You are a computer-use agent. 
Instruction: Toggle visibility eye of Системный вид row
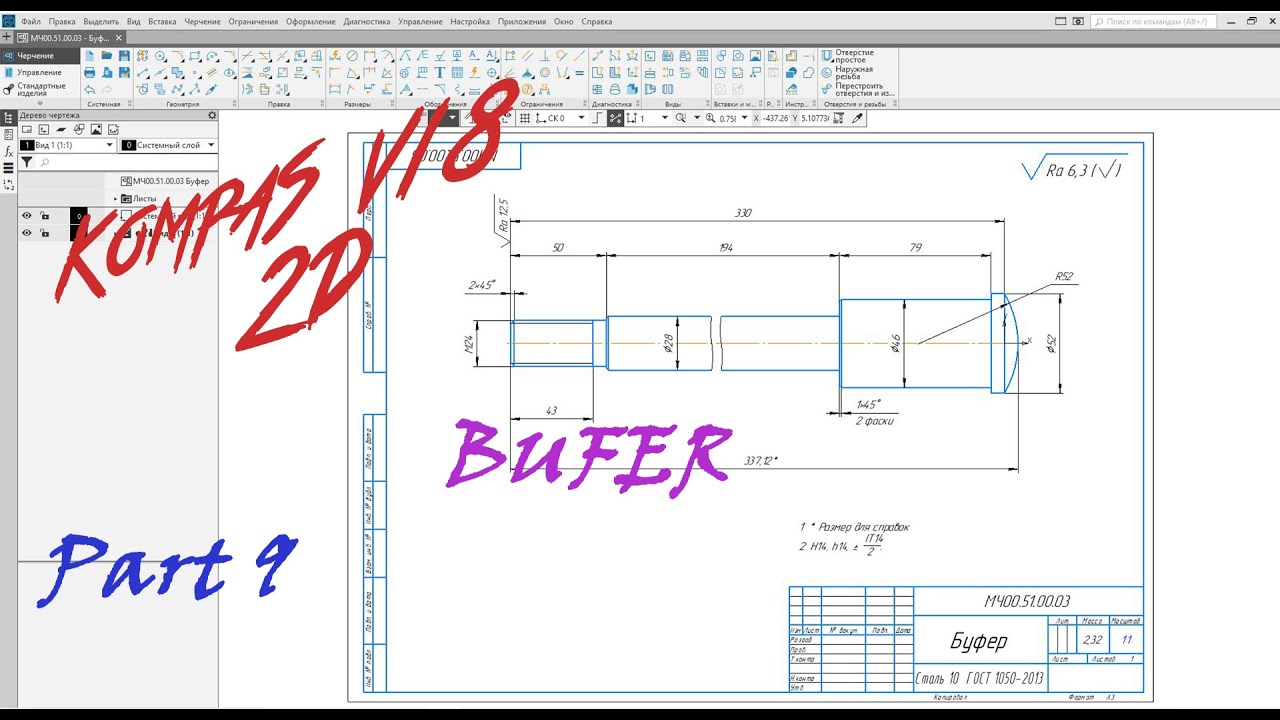pos(27,215)
